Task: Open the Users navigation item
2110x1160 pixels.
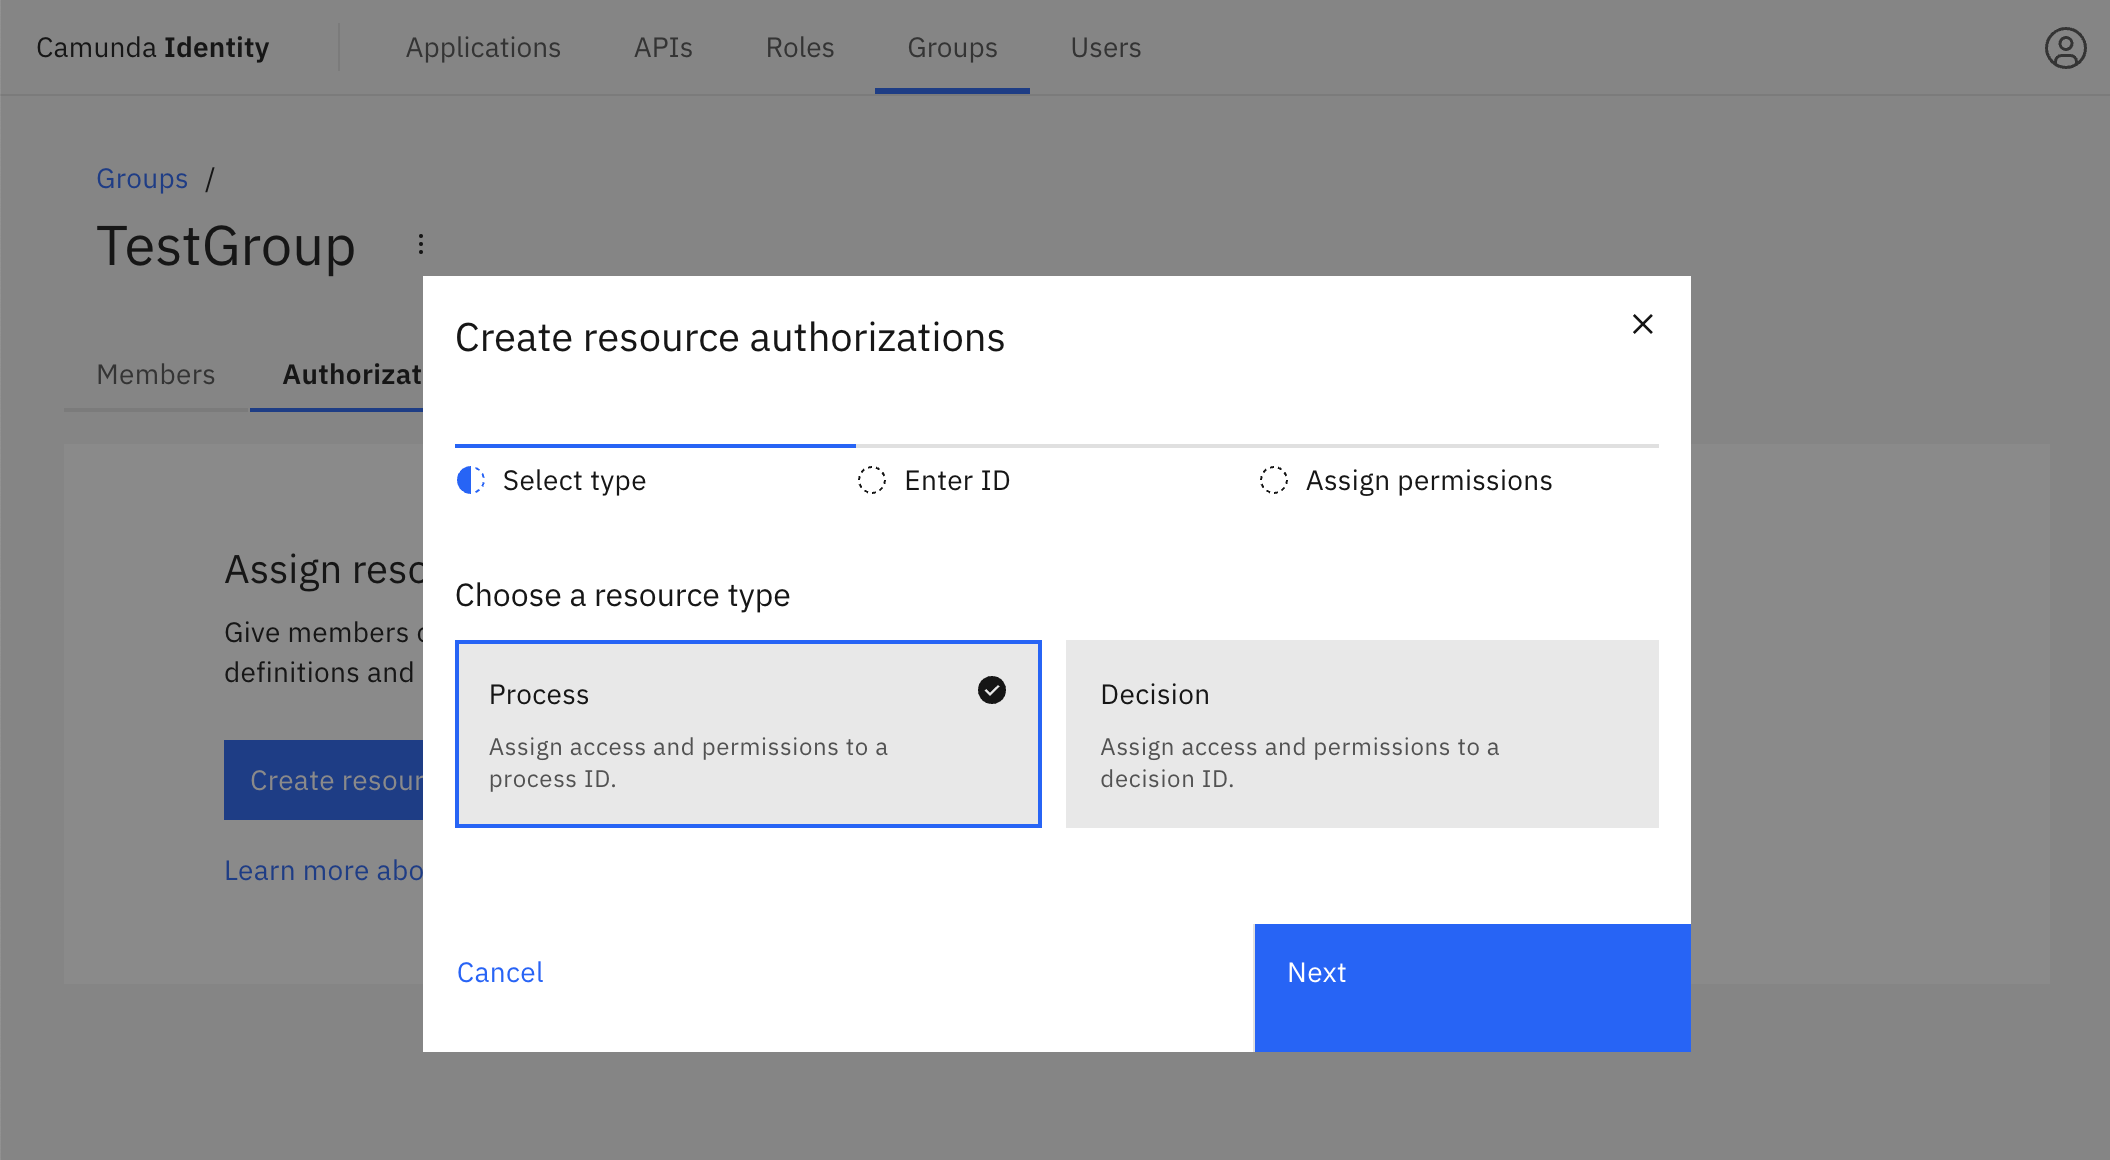Action: coord(1105,47)
